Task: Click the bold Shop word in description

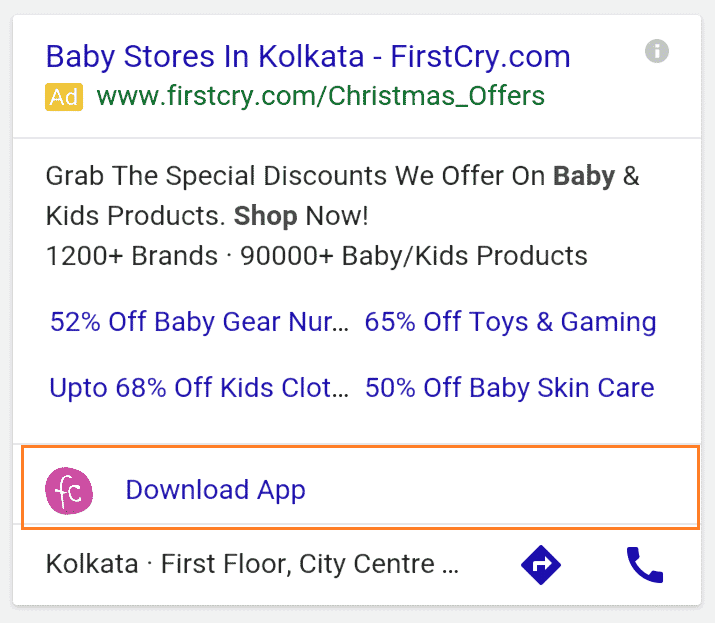Action: pyautogui.click(x=265, y=216)
